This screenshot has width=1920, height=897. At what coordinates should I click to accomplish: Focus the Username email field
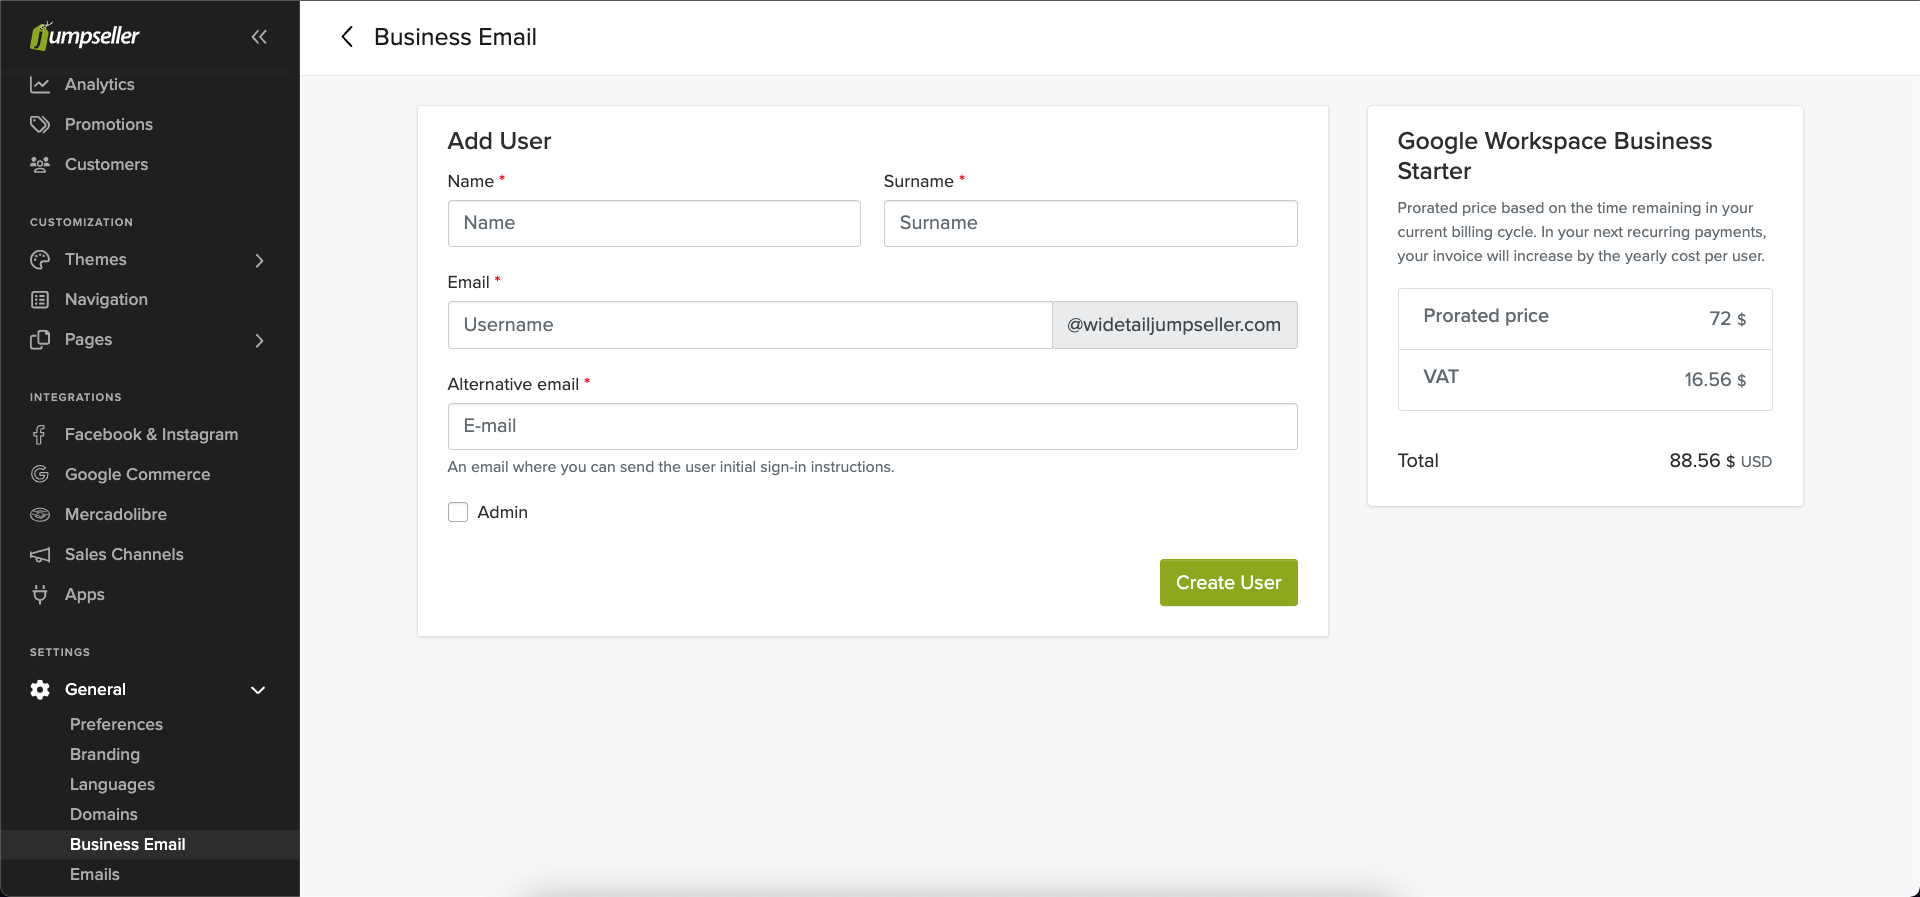(x=749, y=325)
